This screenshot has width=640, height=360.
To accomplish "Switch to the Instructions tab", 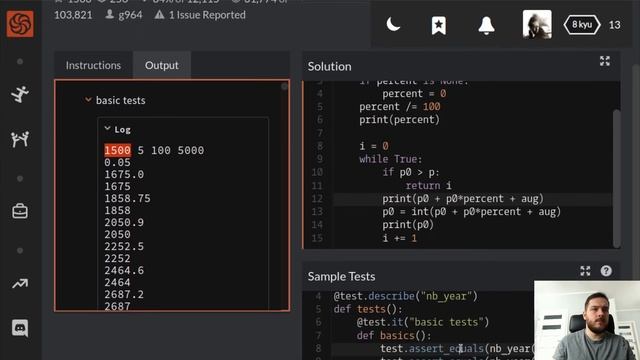I will coord(93,65).
